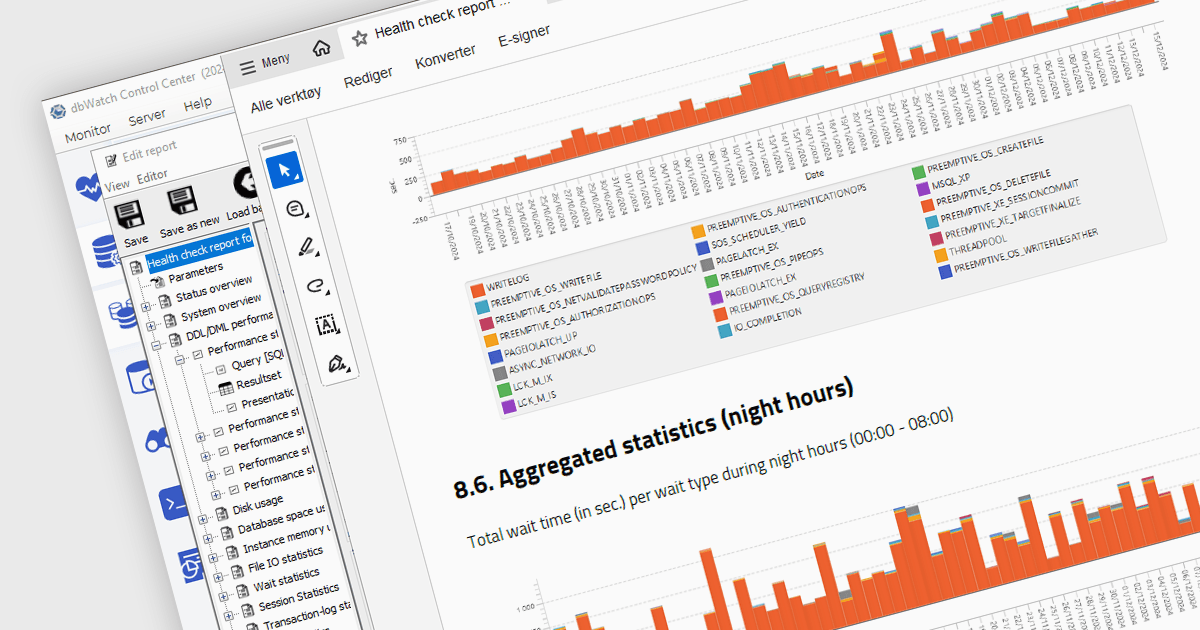Click the Save as new floppy icon
This screenshot has height=630, width=1200.
[x=183, y=200]
